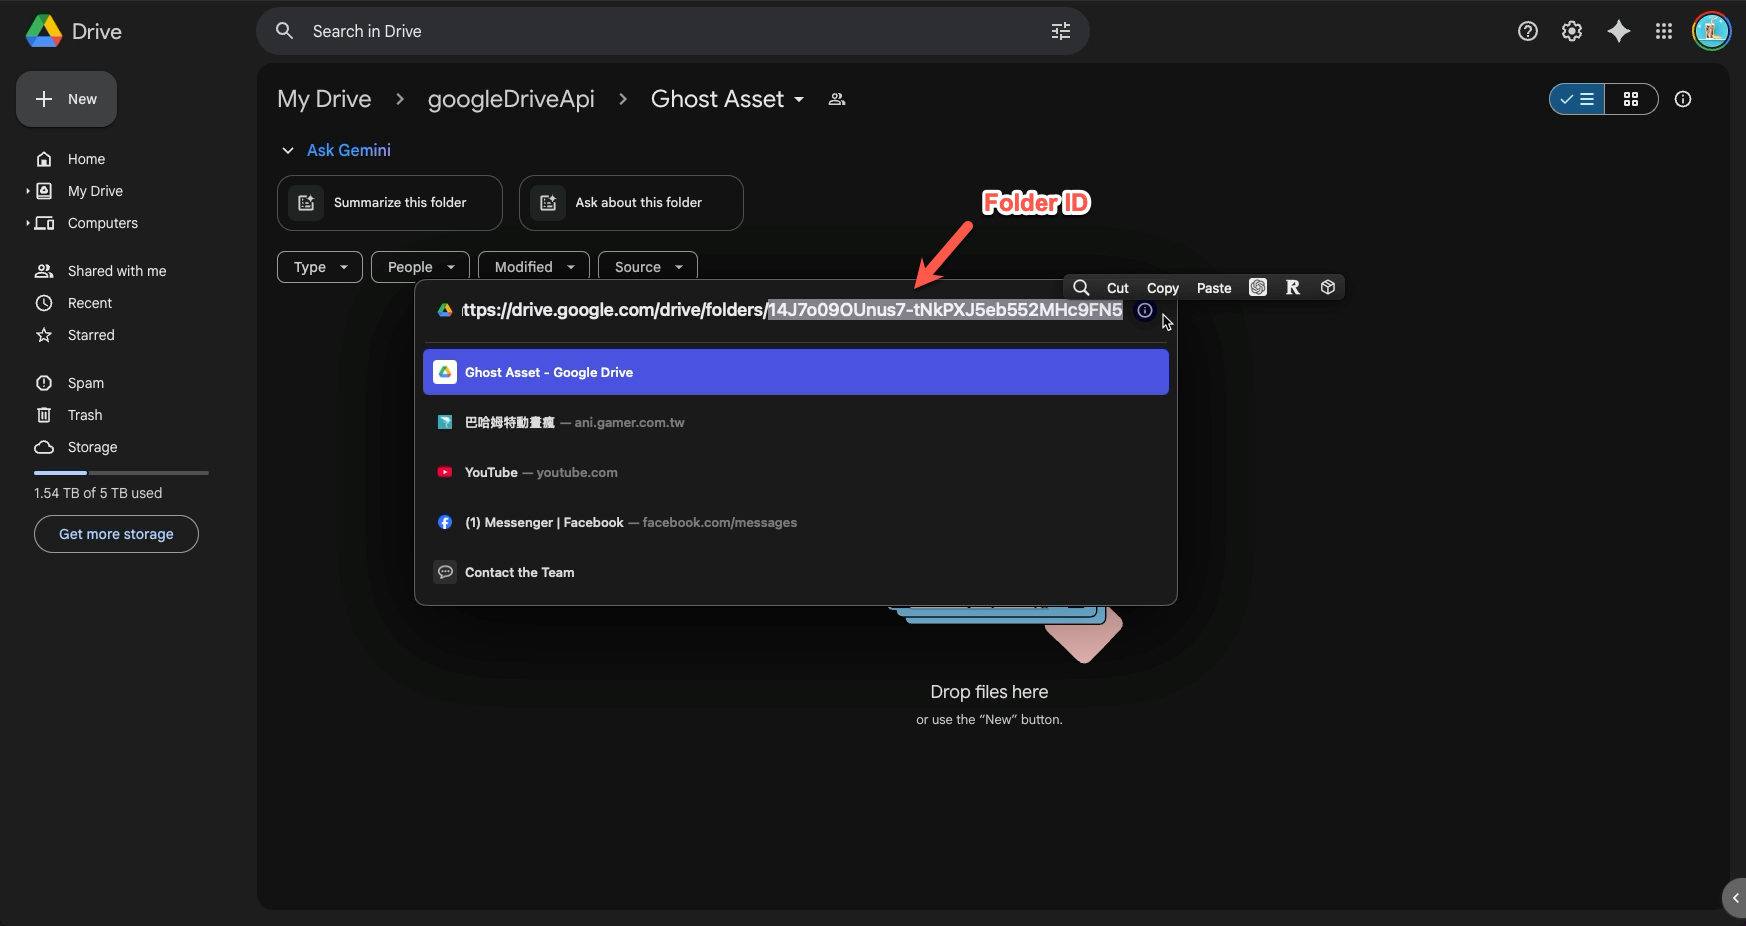This screenshot has width=1746, height=926.
Task: Click the Storage cloud icon
Action: click(44, 447)
